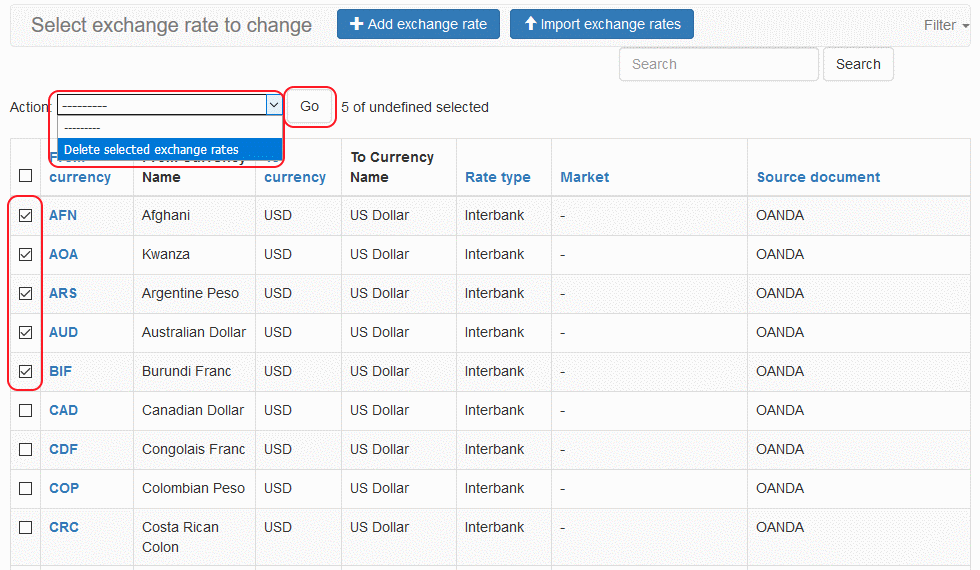
Task: Open the COP currency link
Action: click(x=64, y=488)
